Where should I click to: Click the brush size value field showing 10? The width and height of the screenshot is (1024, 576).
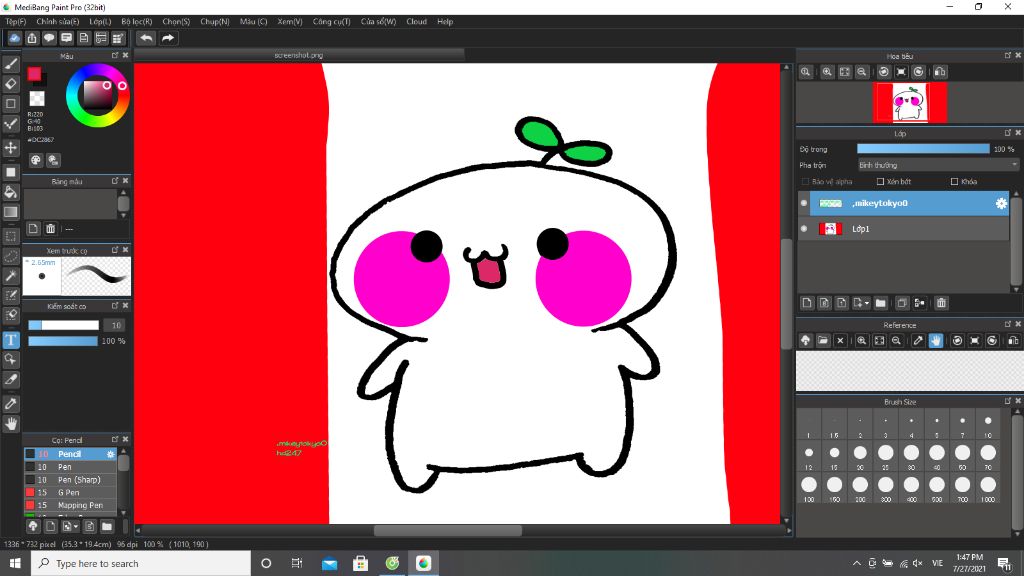click(116, 325)
